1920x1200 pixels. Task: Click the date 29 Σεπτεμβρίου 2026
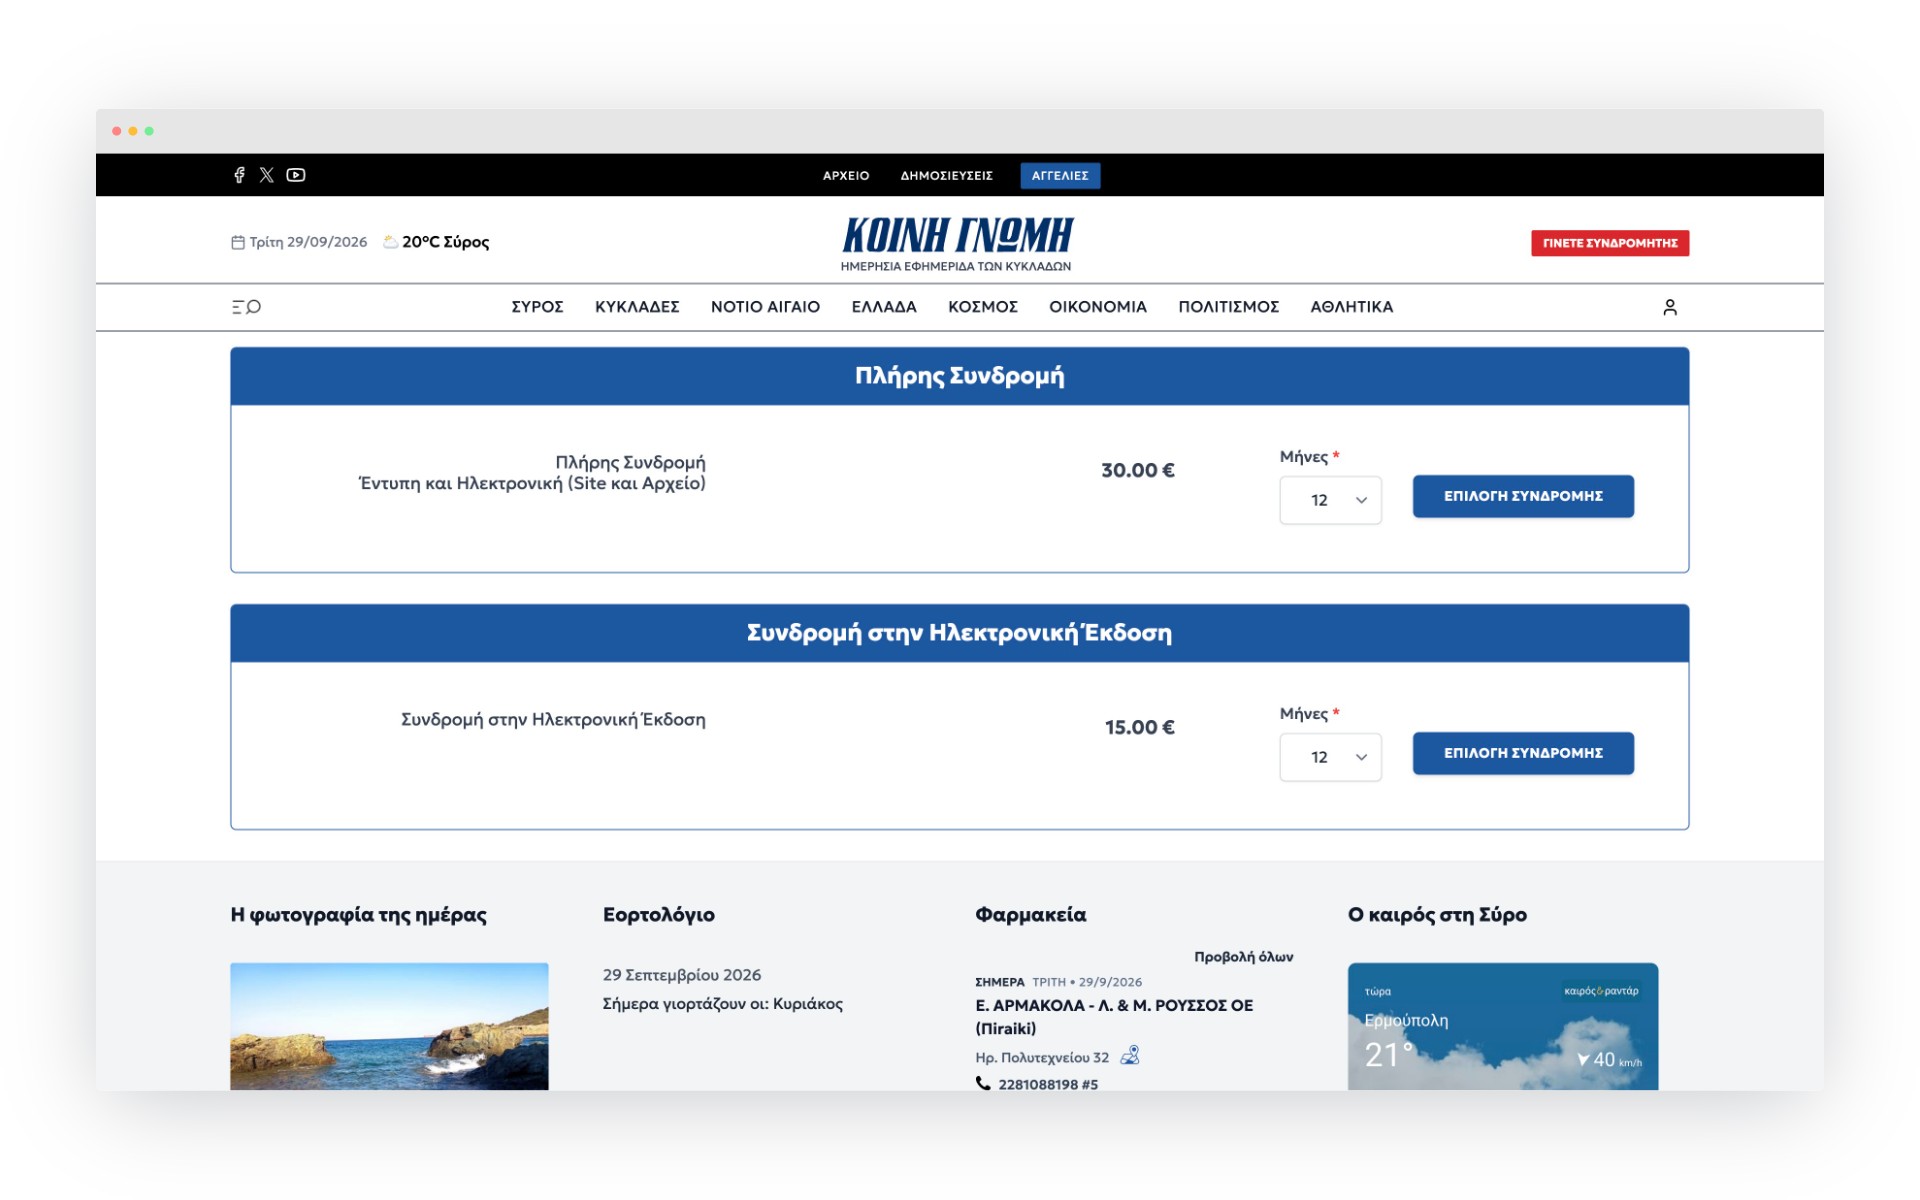(x=682, y=975)
